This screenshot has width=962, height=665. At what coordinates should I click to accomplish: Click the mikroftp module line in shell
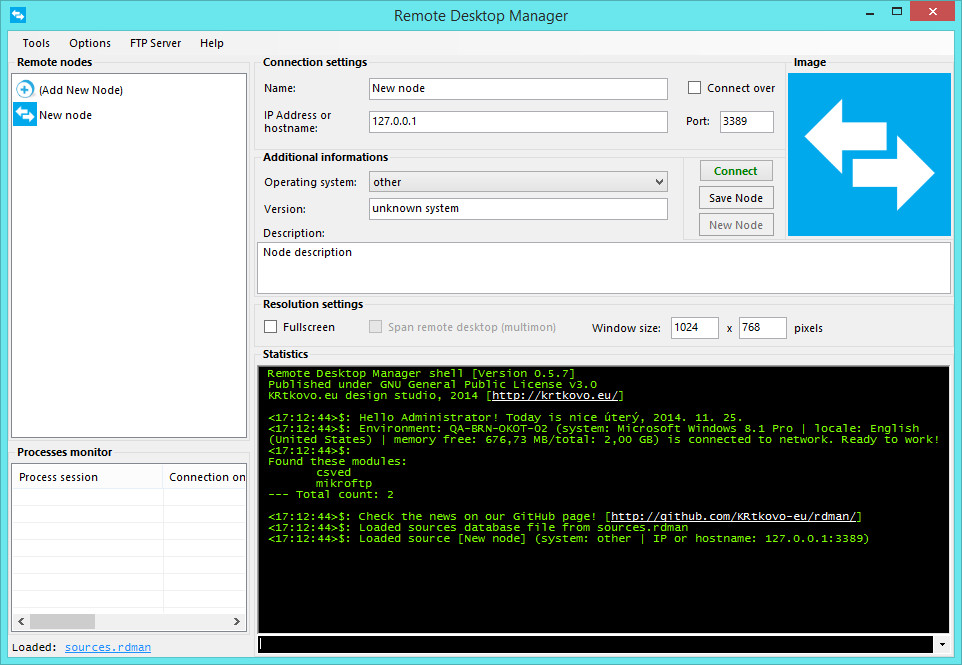pyautogui.click(x=344, y=483)
